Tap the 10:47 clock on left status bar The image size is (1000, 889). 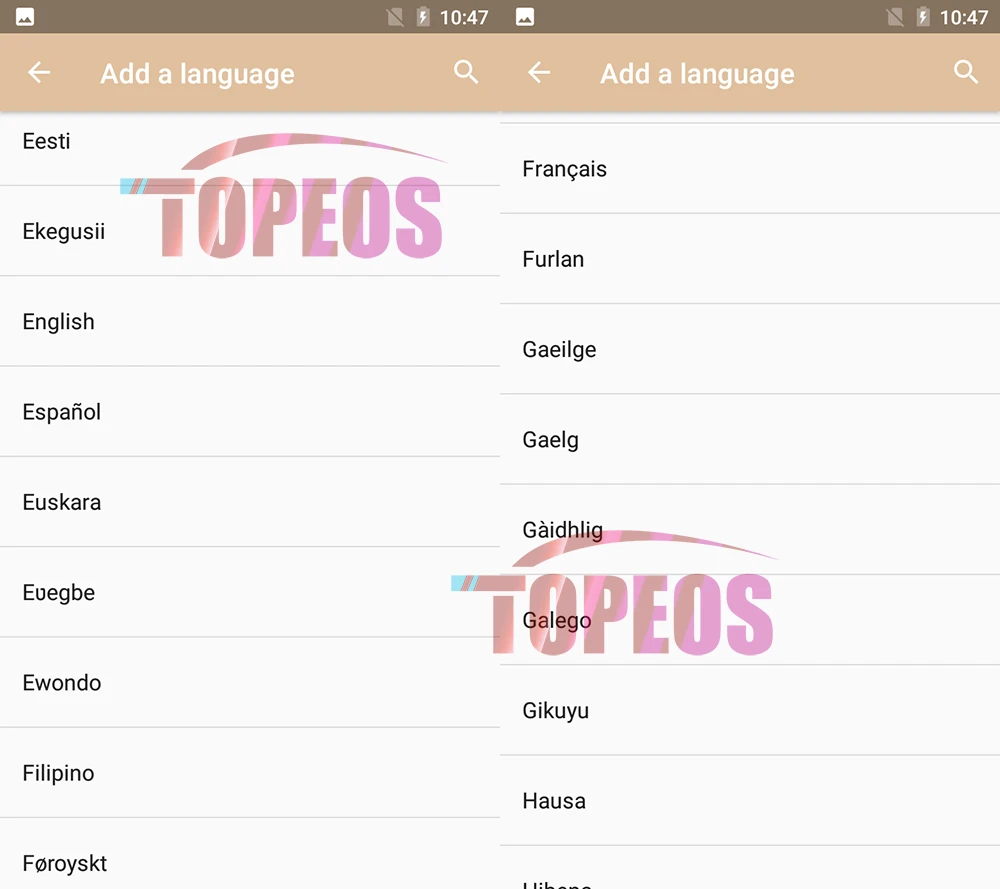coord(464,17)
